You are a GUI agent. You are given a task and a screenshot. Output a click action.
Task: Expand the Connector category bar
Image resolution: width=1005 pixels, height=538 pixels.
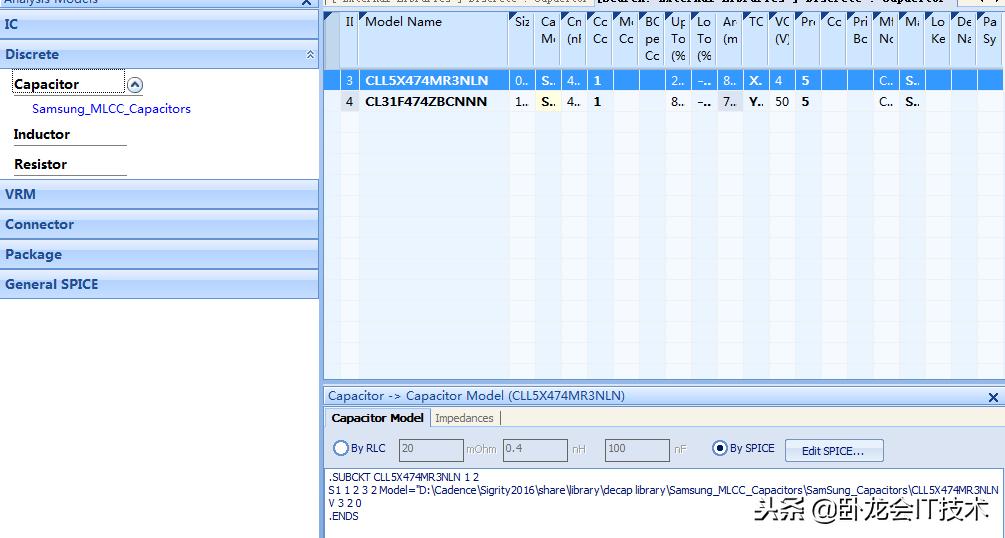pos(159,224)
